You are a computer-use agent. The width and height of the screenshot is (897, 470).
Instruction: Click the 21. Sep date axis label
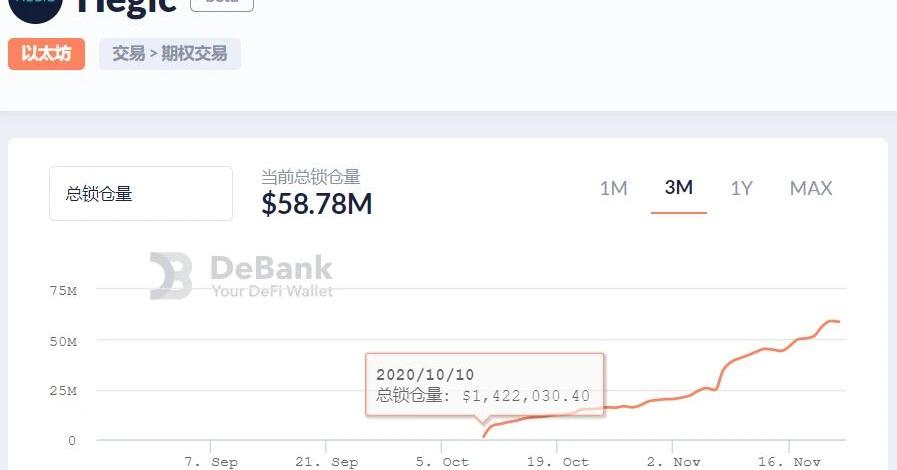click(328, 462)
